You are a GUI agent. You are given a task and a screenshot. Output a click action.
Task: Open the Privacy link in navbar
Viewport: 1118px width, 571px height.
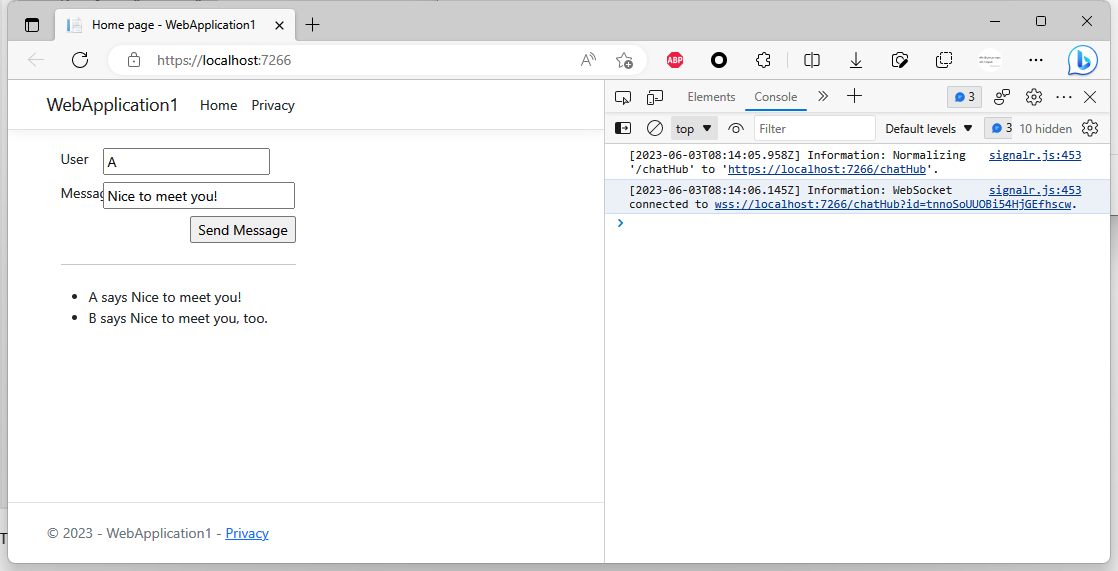(273, 105)
